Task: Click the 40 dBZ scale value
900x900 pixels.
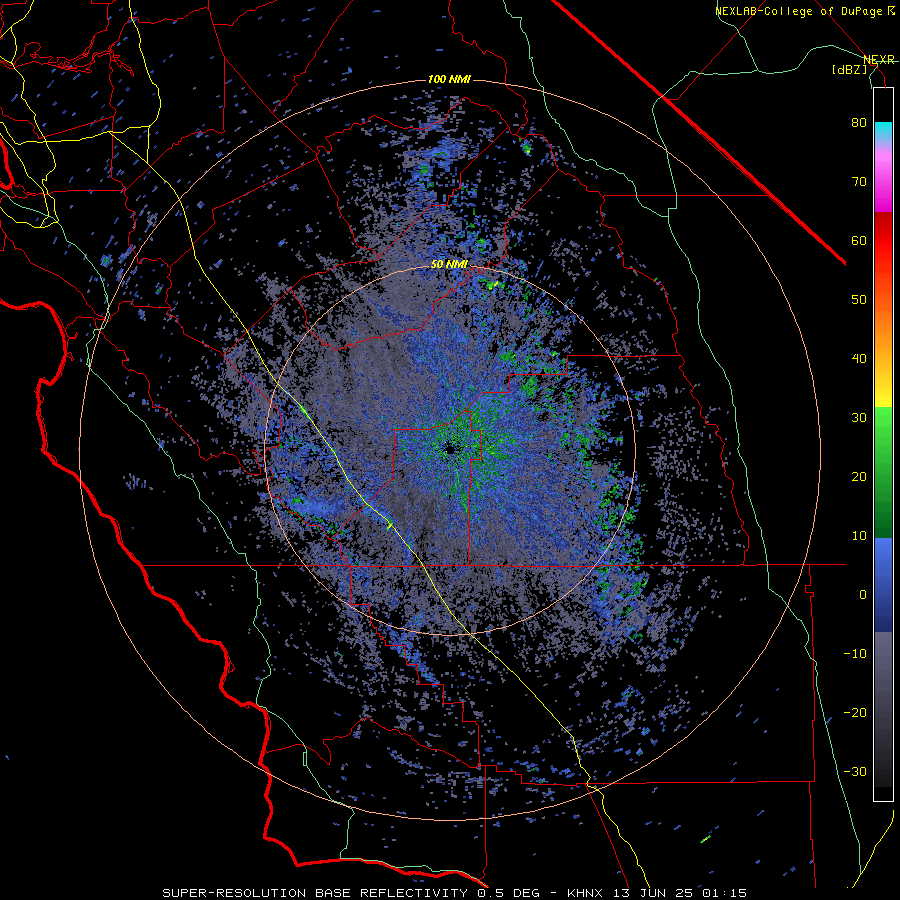Action: click(x=859, y=359)
